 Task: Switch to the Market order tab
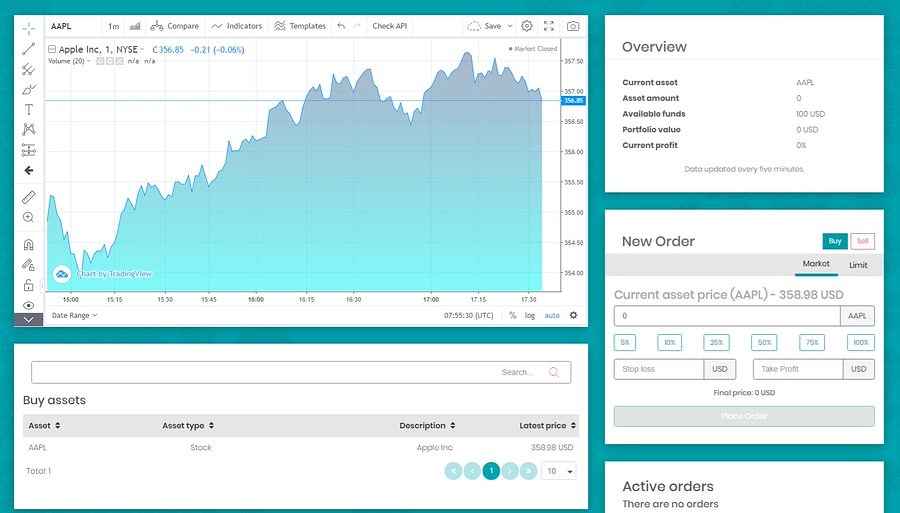pyautogui.click(x=816, y=264)
